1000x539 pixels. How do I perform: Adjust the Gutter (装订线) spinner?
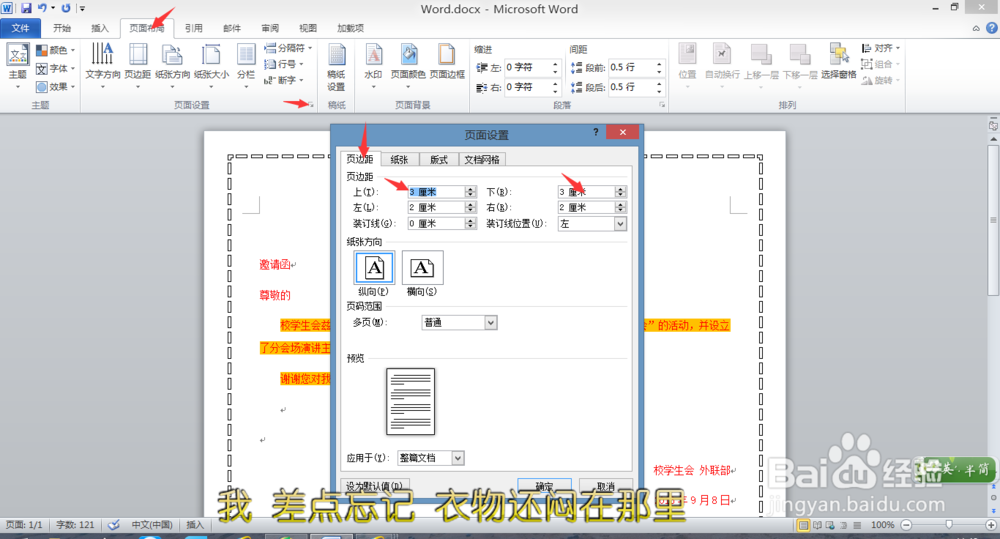click(x=471, y=223)
